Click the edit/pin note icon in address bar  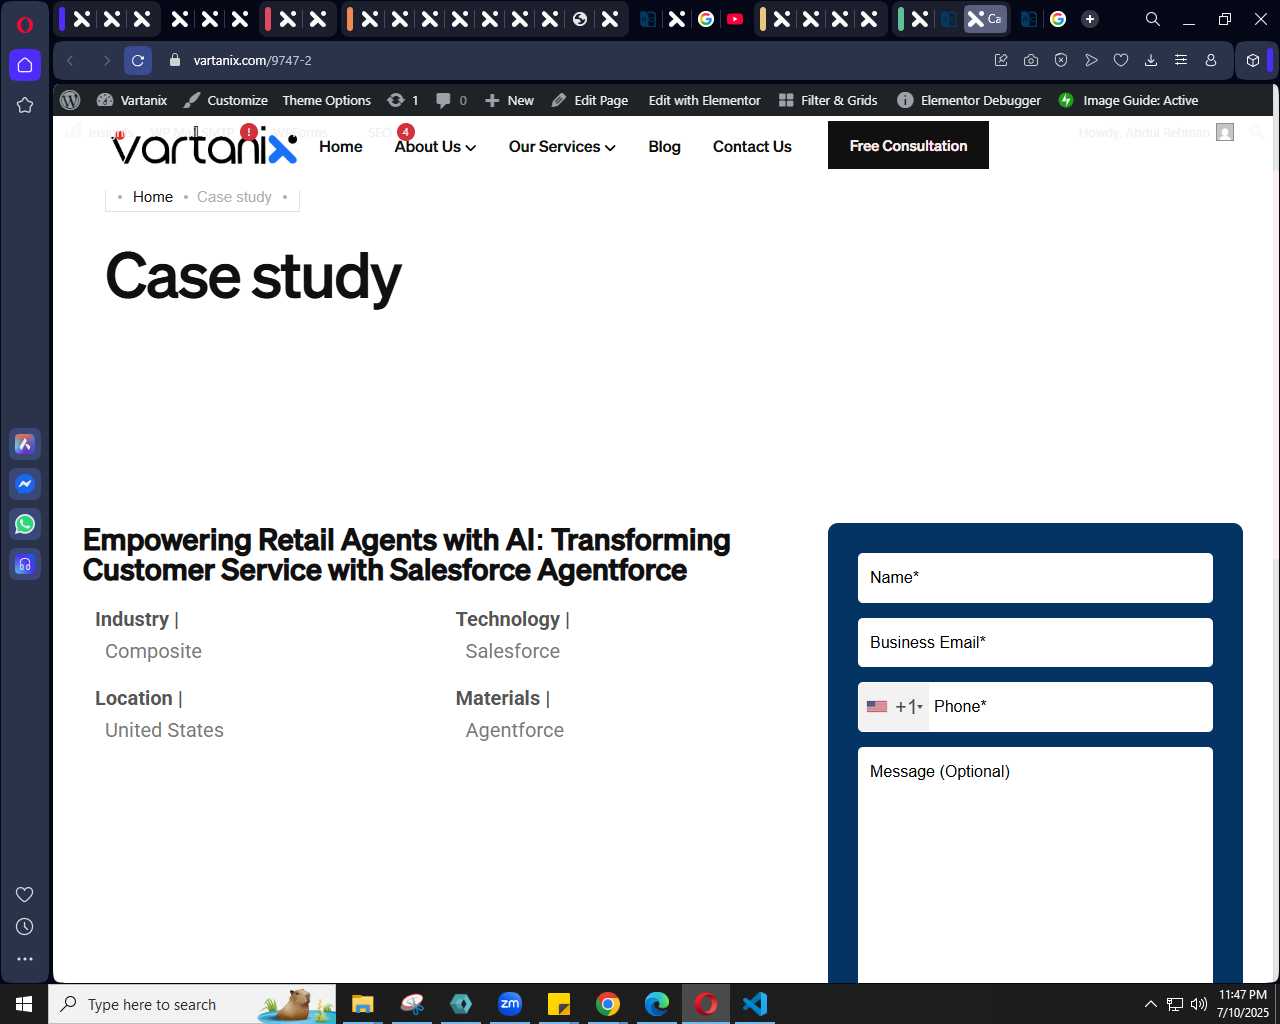coord(1001,60)
